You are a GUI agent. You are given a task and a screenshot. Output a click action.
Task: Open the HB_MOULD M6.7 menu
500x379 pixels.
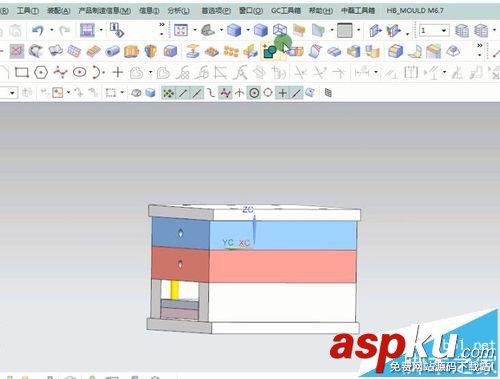click(415, 11)
